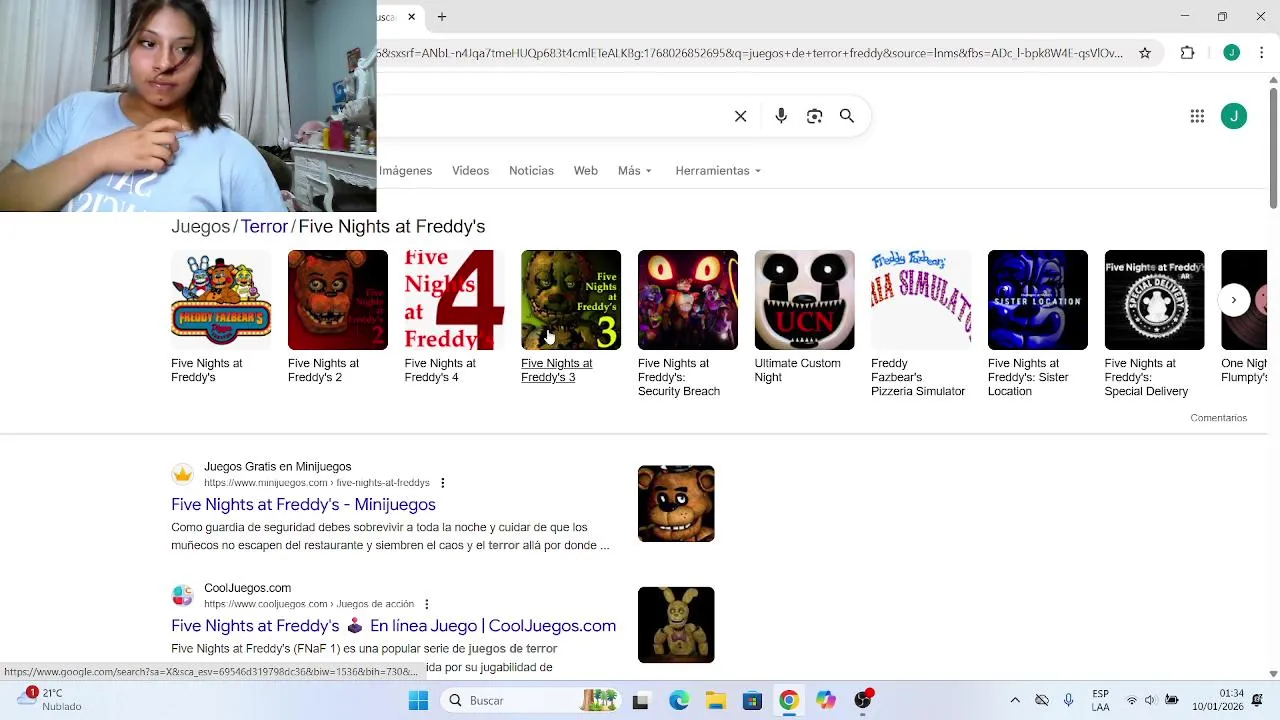
Task: Select the Five Nights at Freddy's 2 thumbnail
Action: click(x=338, y=300)
